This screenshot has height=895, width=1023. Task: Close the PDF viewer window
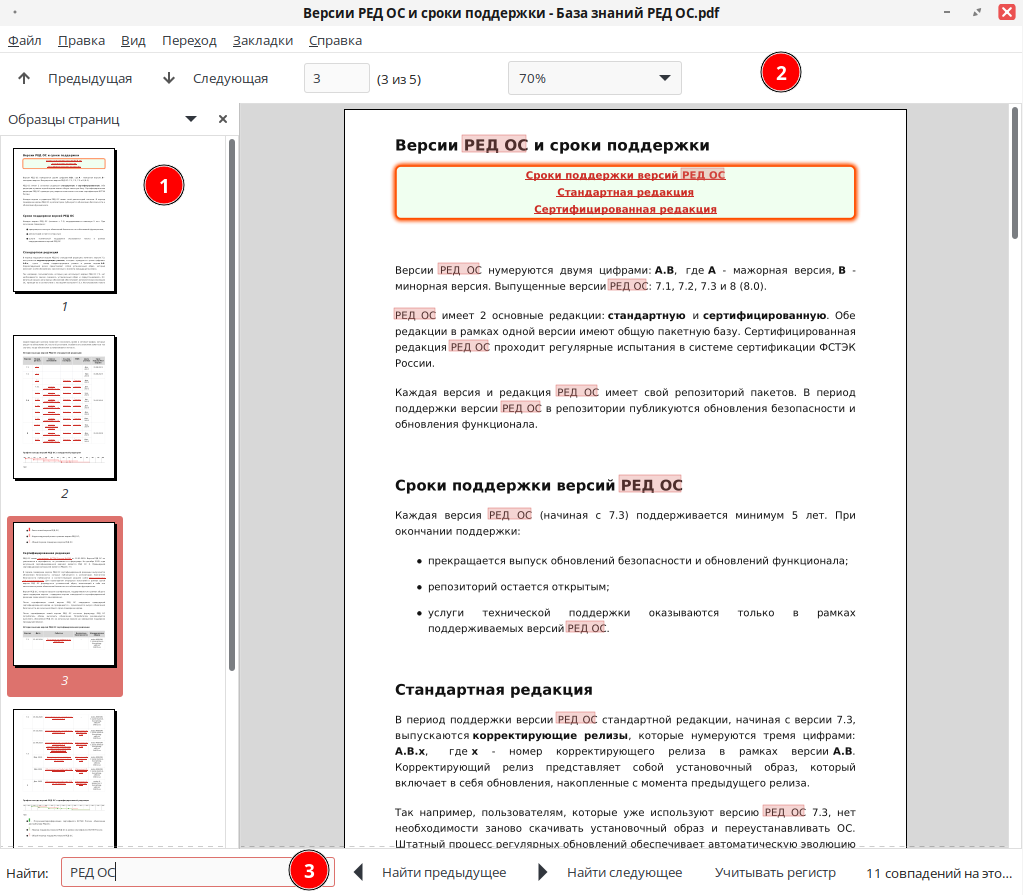pos(1006,13)
